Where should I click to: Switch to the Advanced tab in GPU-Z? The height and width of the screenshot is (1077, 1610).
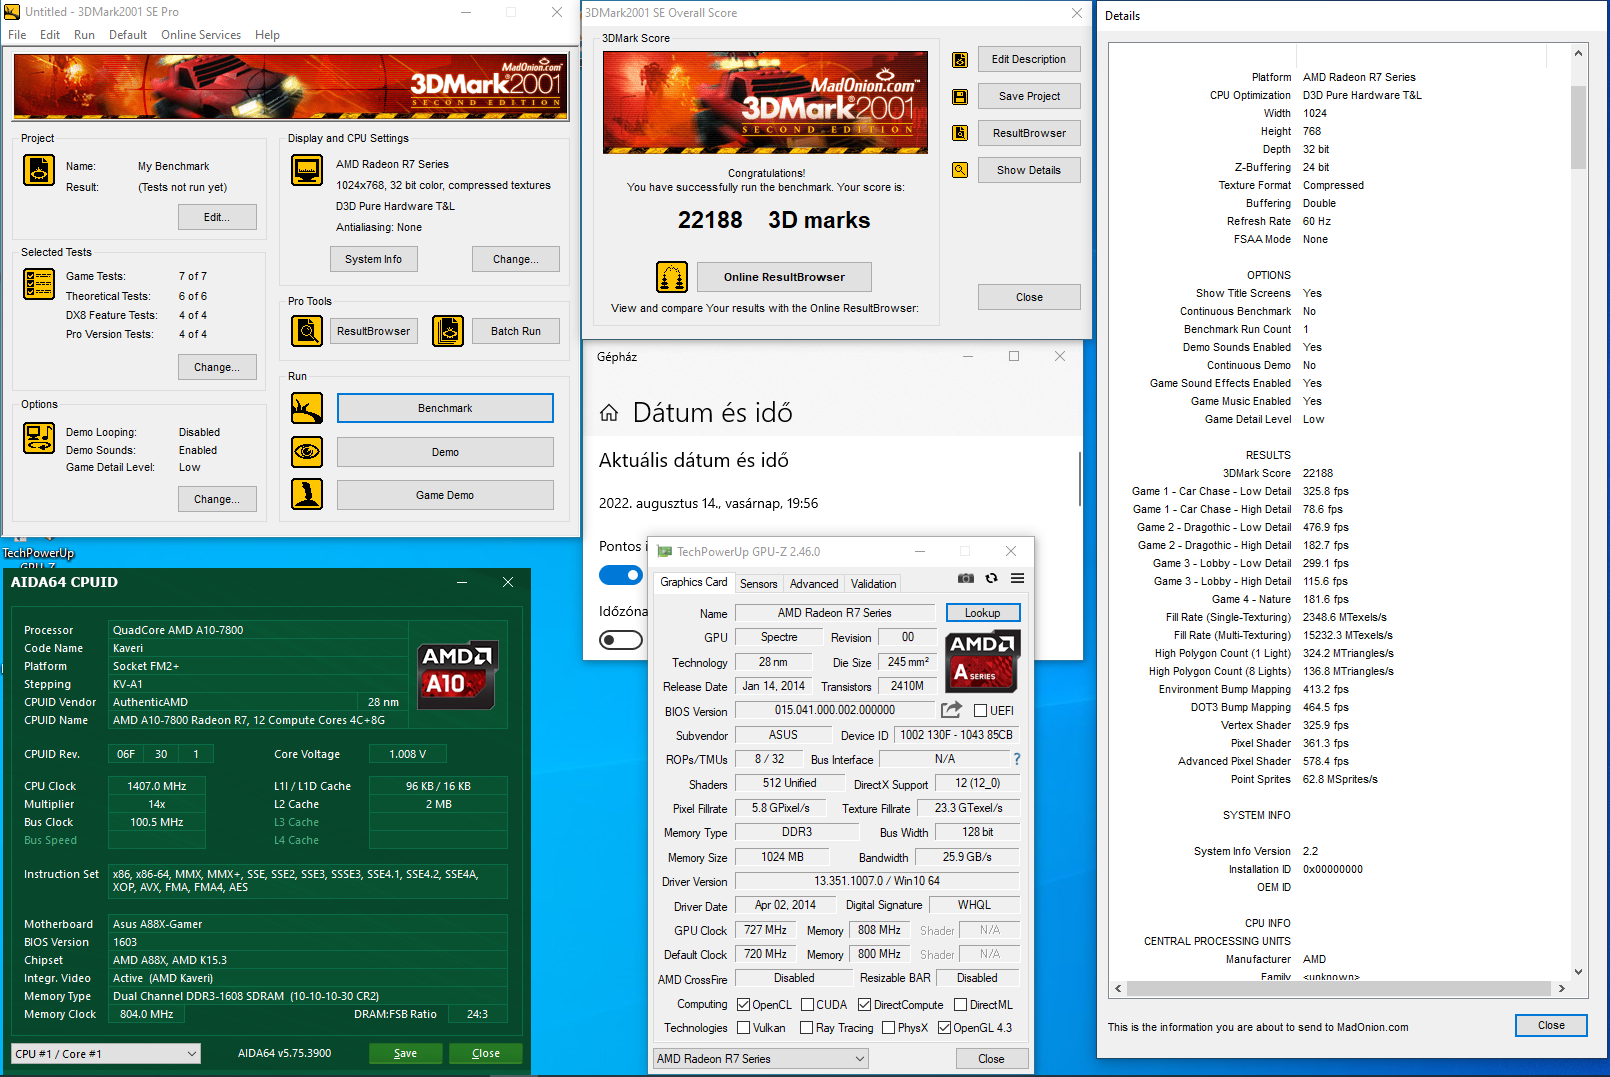point(814,584)
